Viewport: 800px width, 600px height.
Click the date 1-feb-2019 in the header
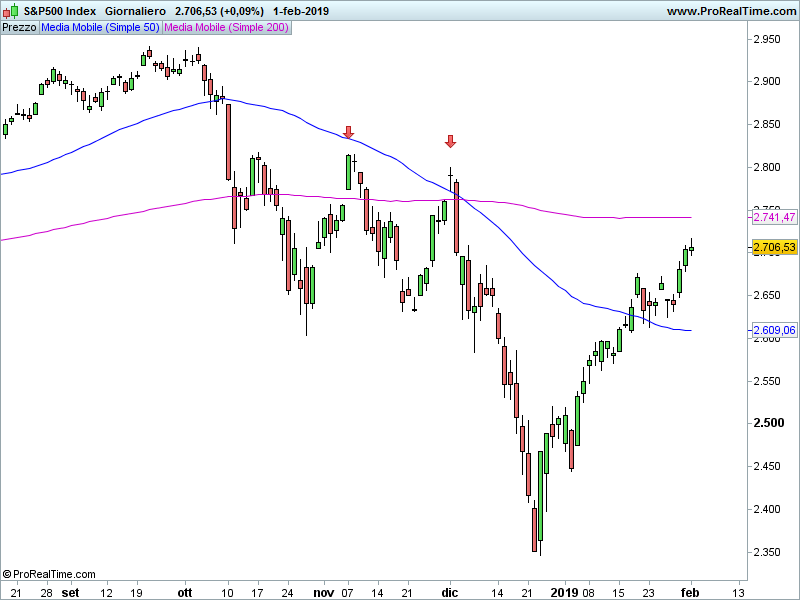click(x=301, y=11)
